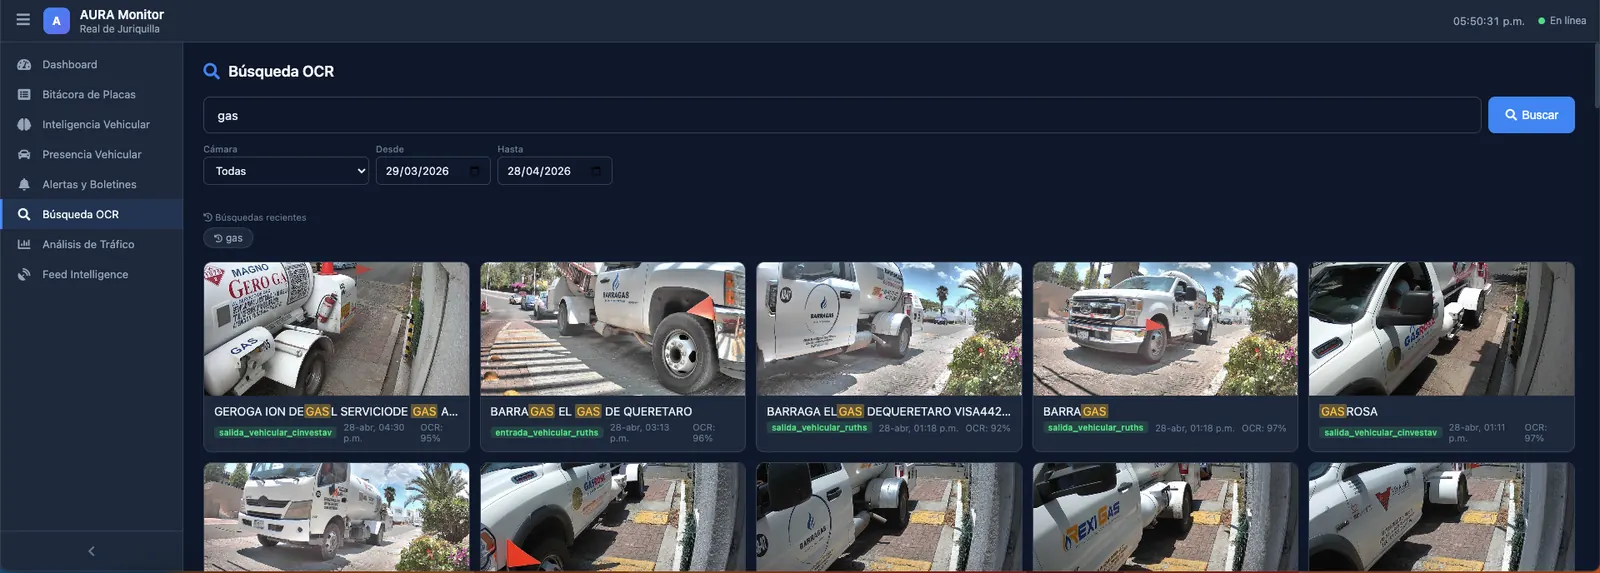
Task: Click the Alertas y Boletines bell icon
Action: tap(24, 185)
